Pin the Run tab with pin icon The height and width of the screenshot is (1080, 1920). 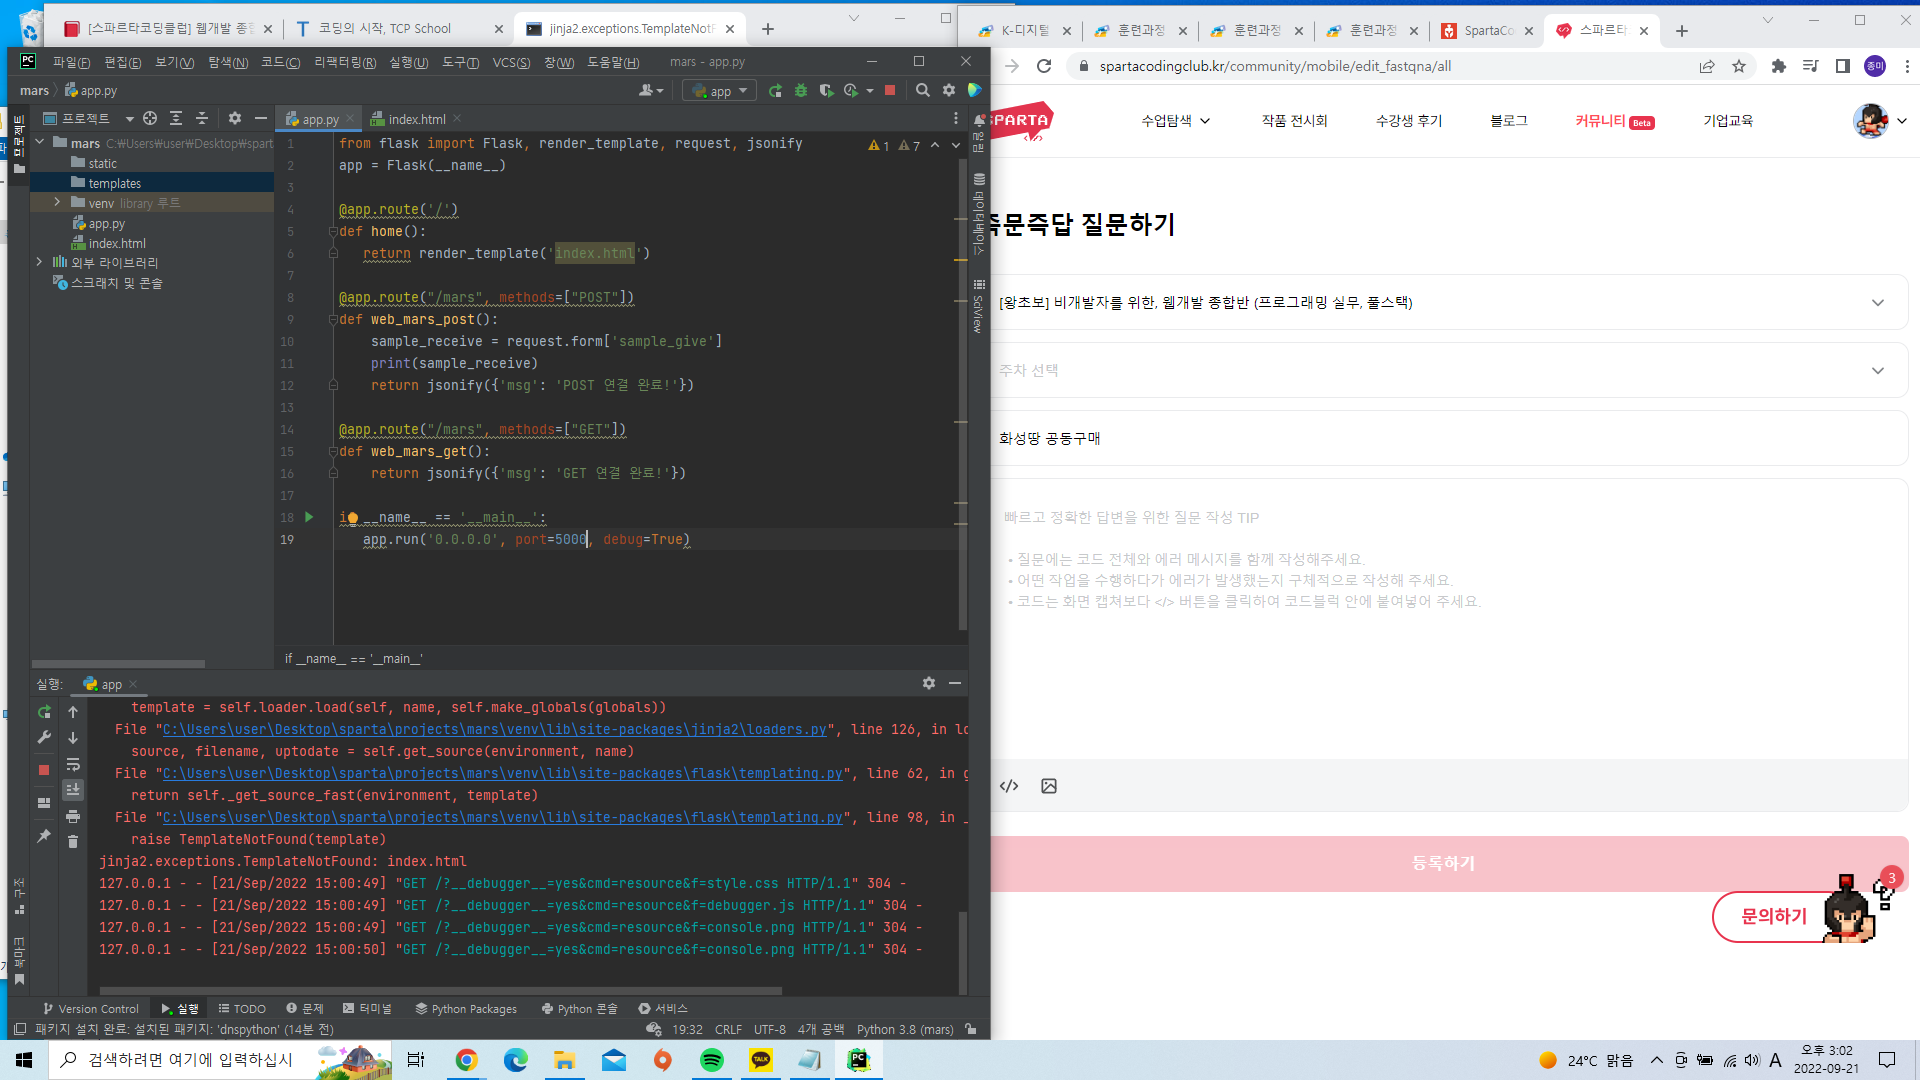[x=44, y=836]
